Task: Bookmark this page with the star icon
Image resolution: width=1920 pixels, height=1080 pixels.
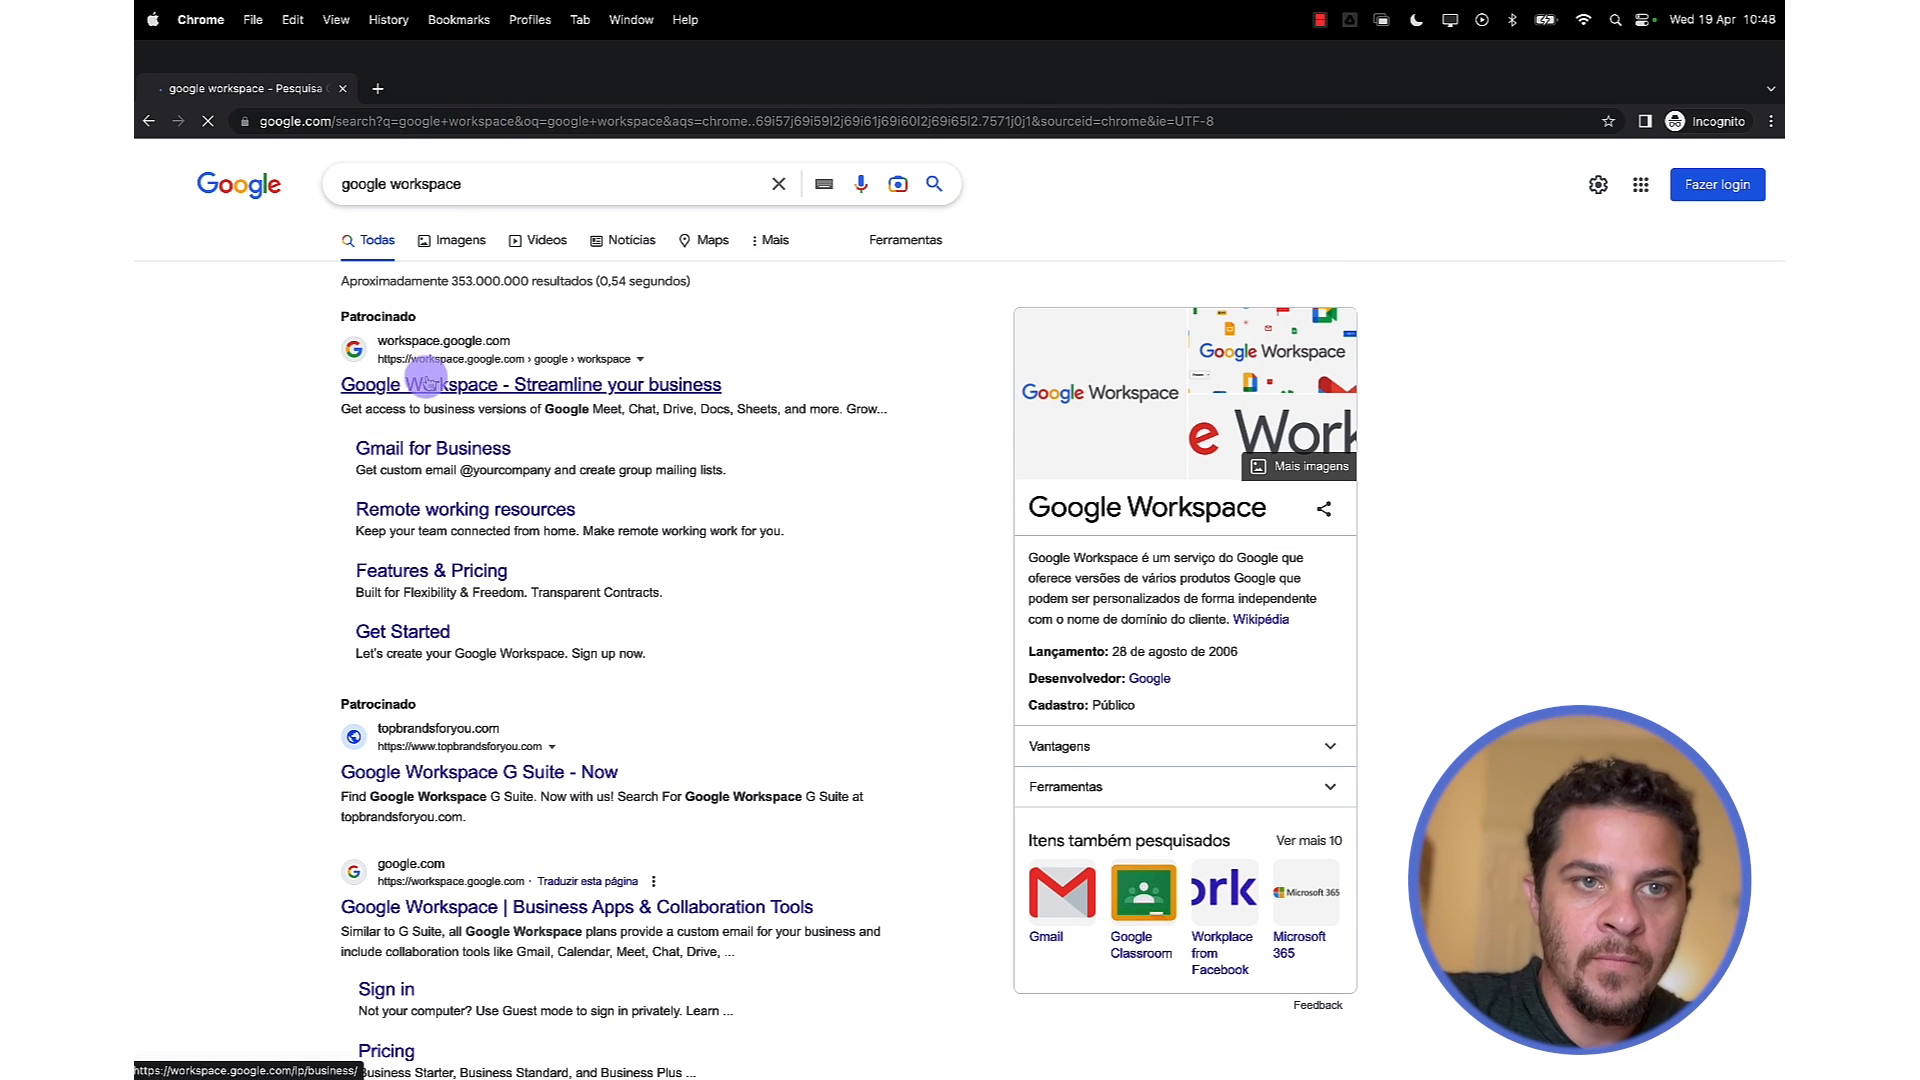Action: (1608, 121)
